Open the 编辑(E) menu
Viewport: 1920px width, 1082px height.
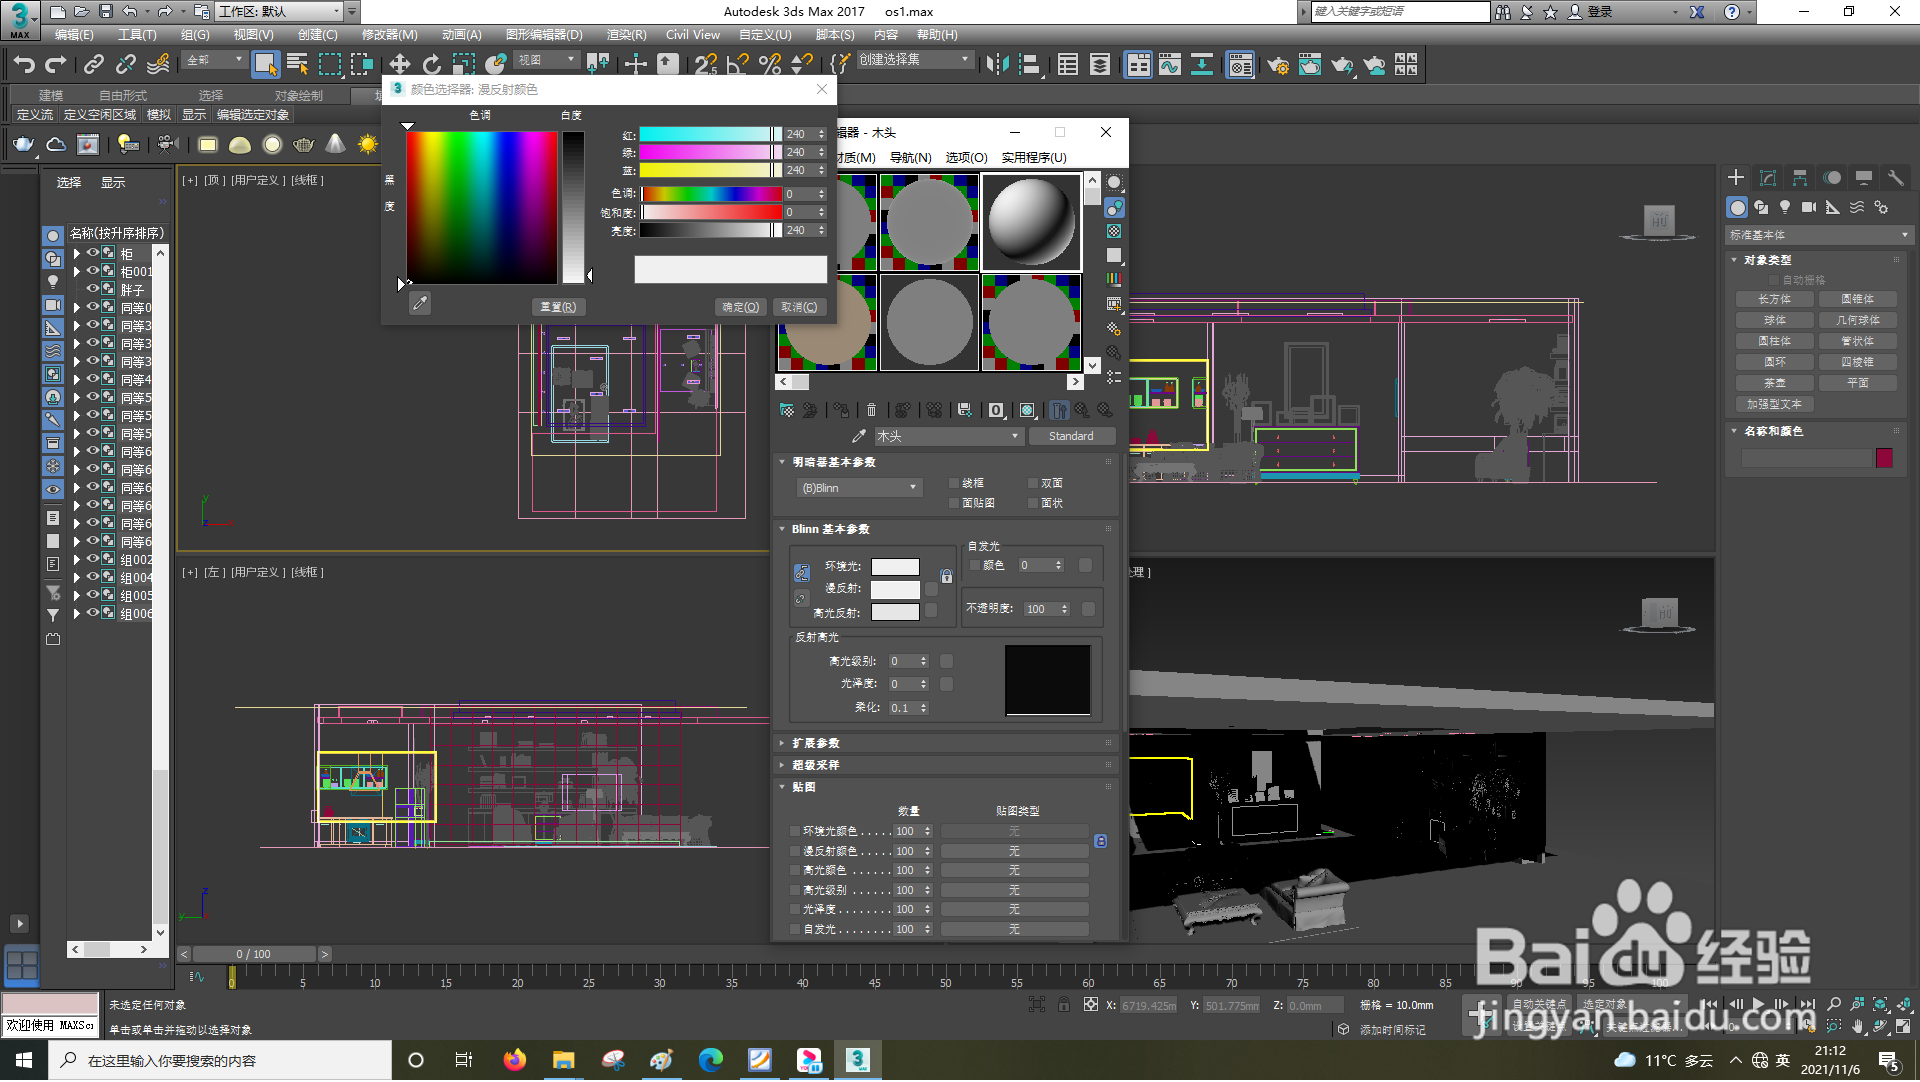(x=74, y=35)
